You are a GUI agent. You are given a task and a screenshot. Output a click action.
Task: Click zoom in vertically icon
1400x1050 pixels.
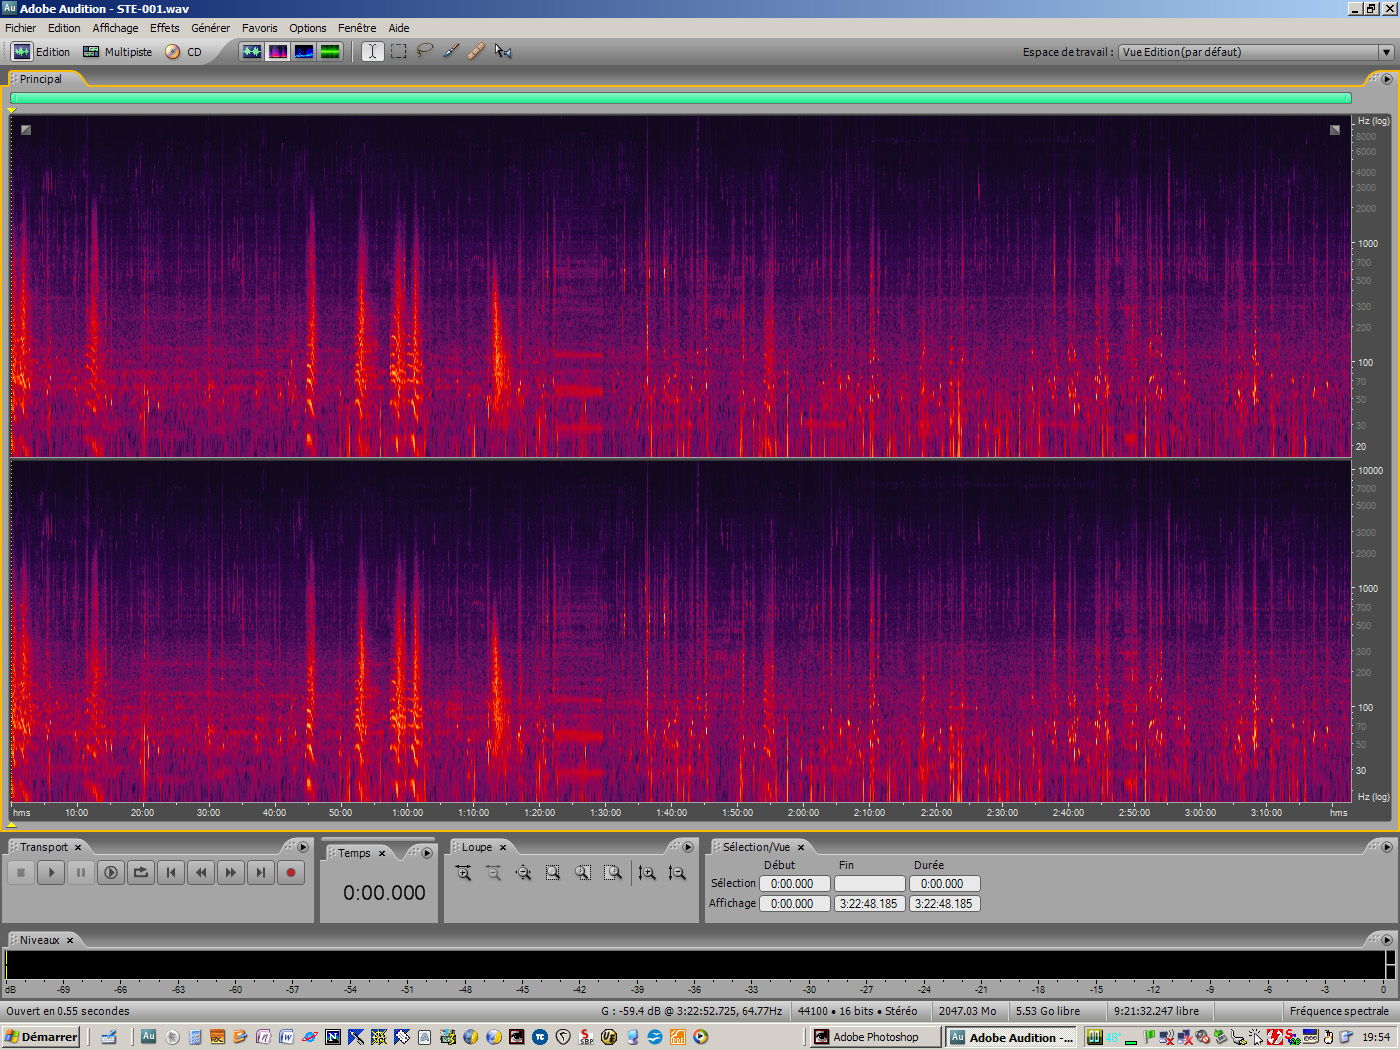[647, 873]
